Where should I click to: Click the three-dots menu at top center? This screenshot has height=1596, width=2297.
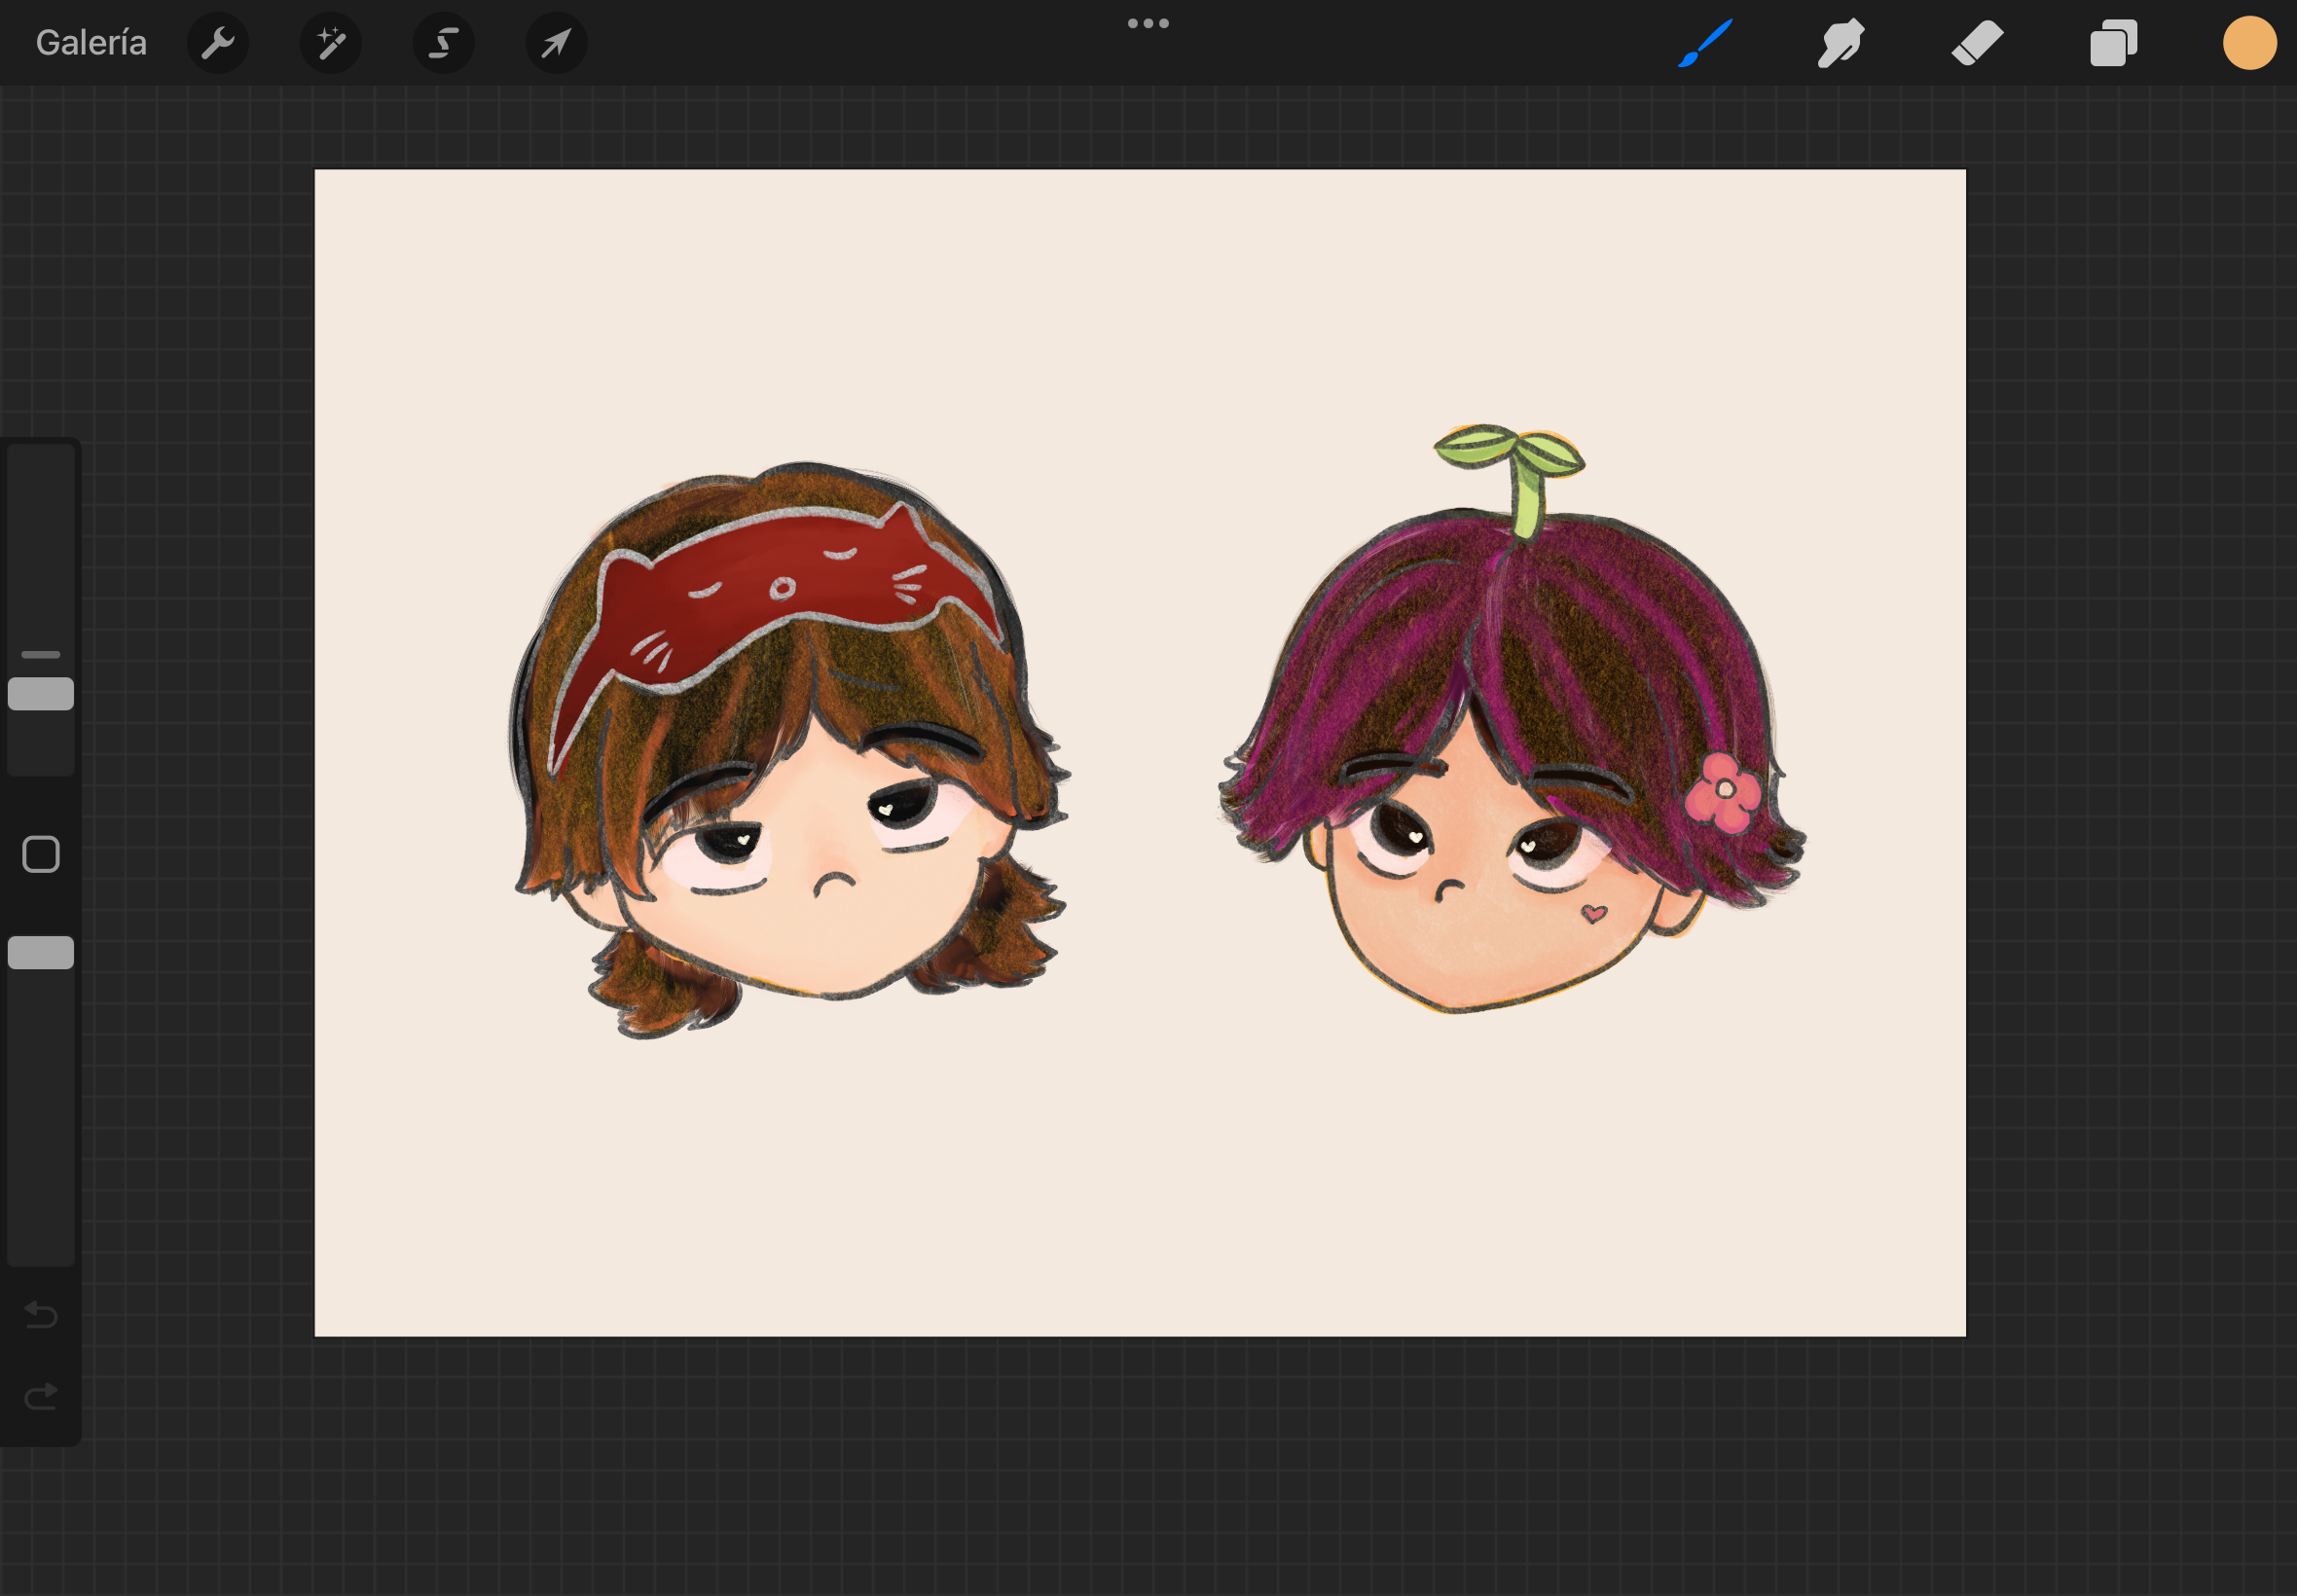[x=1148, y=23]
